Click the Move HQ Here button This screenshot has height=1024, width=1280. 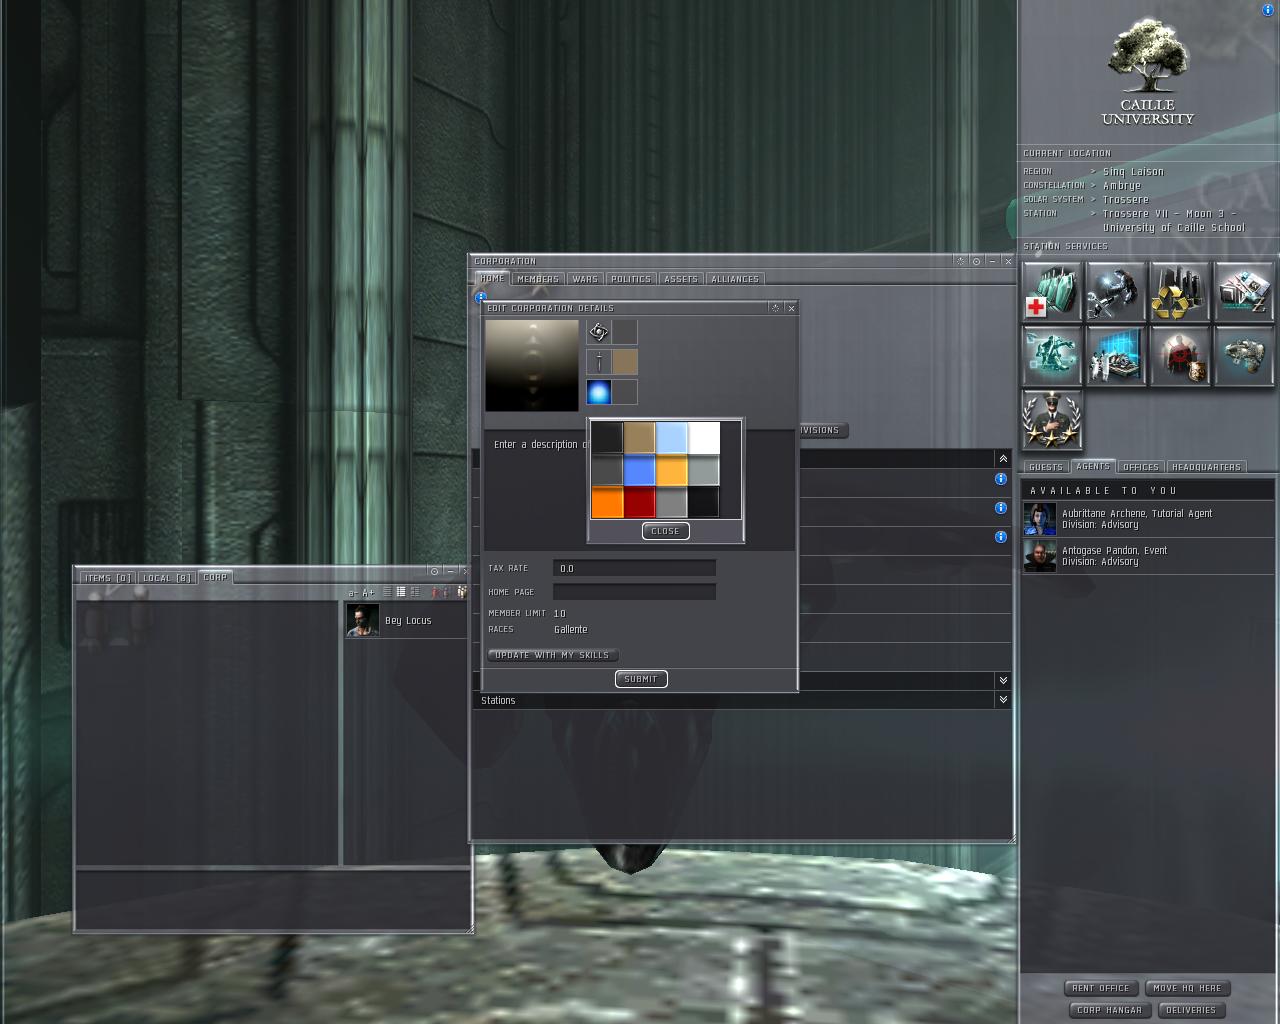click(1187, 988)
